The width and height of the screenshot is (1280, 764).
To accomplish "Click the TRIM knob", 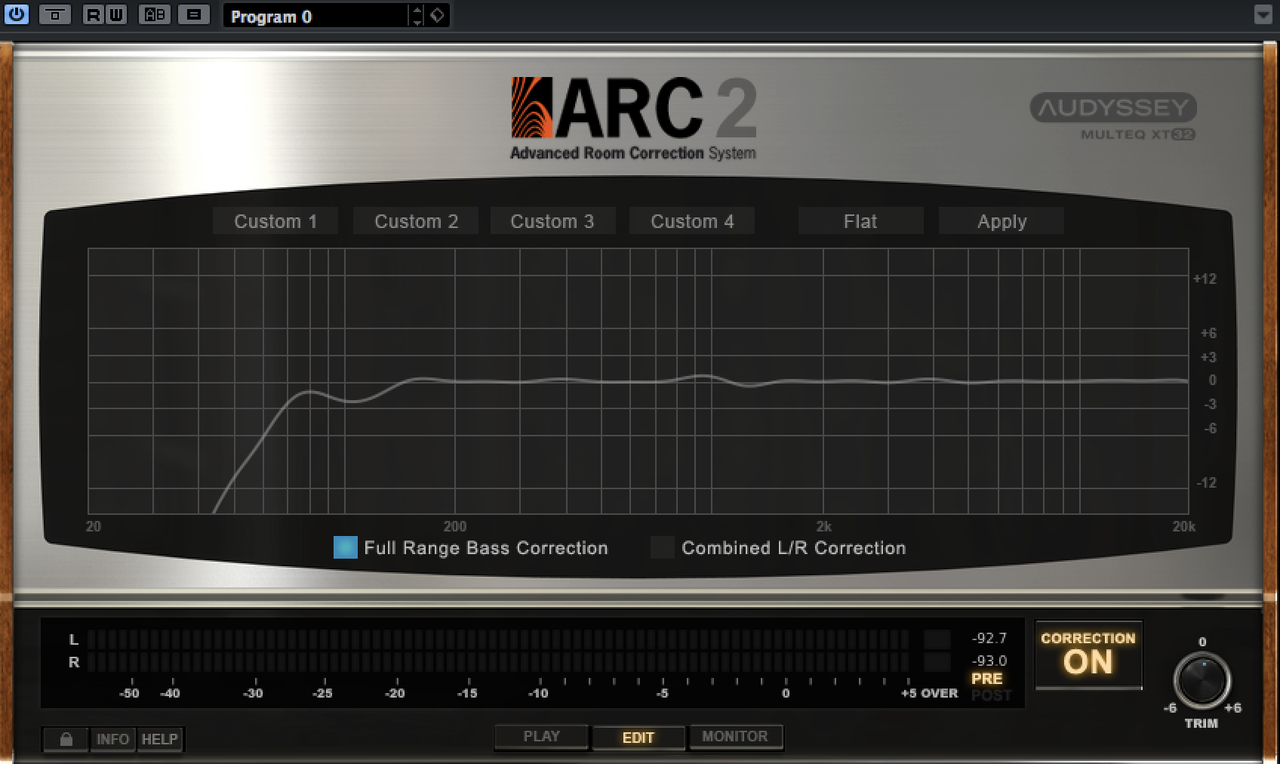I will 1202,681.
